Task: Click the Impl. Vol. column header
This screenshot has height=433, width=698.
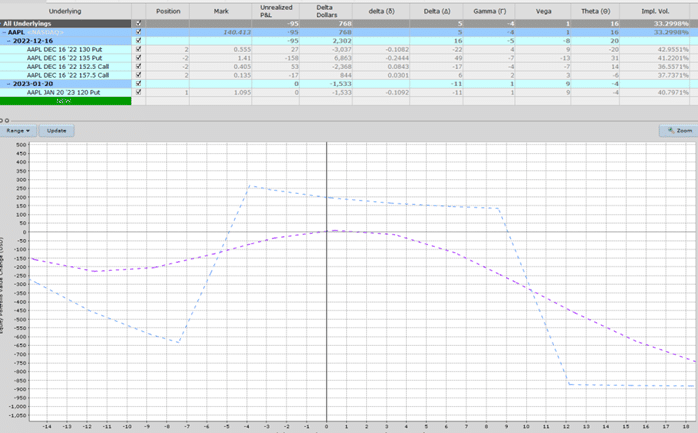Action: coord(655,11)
